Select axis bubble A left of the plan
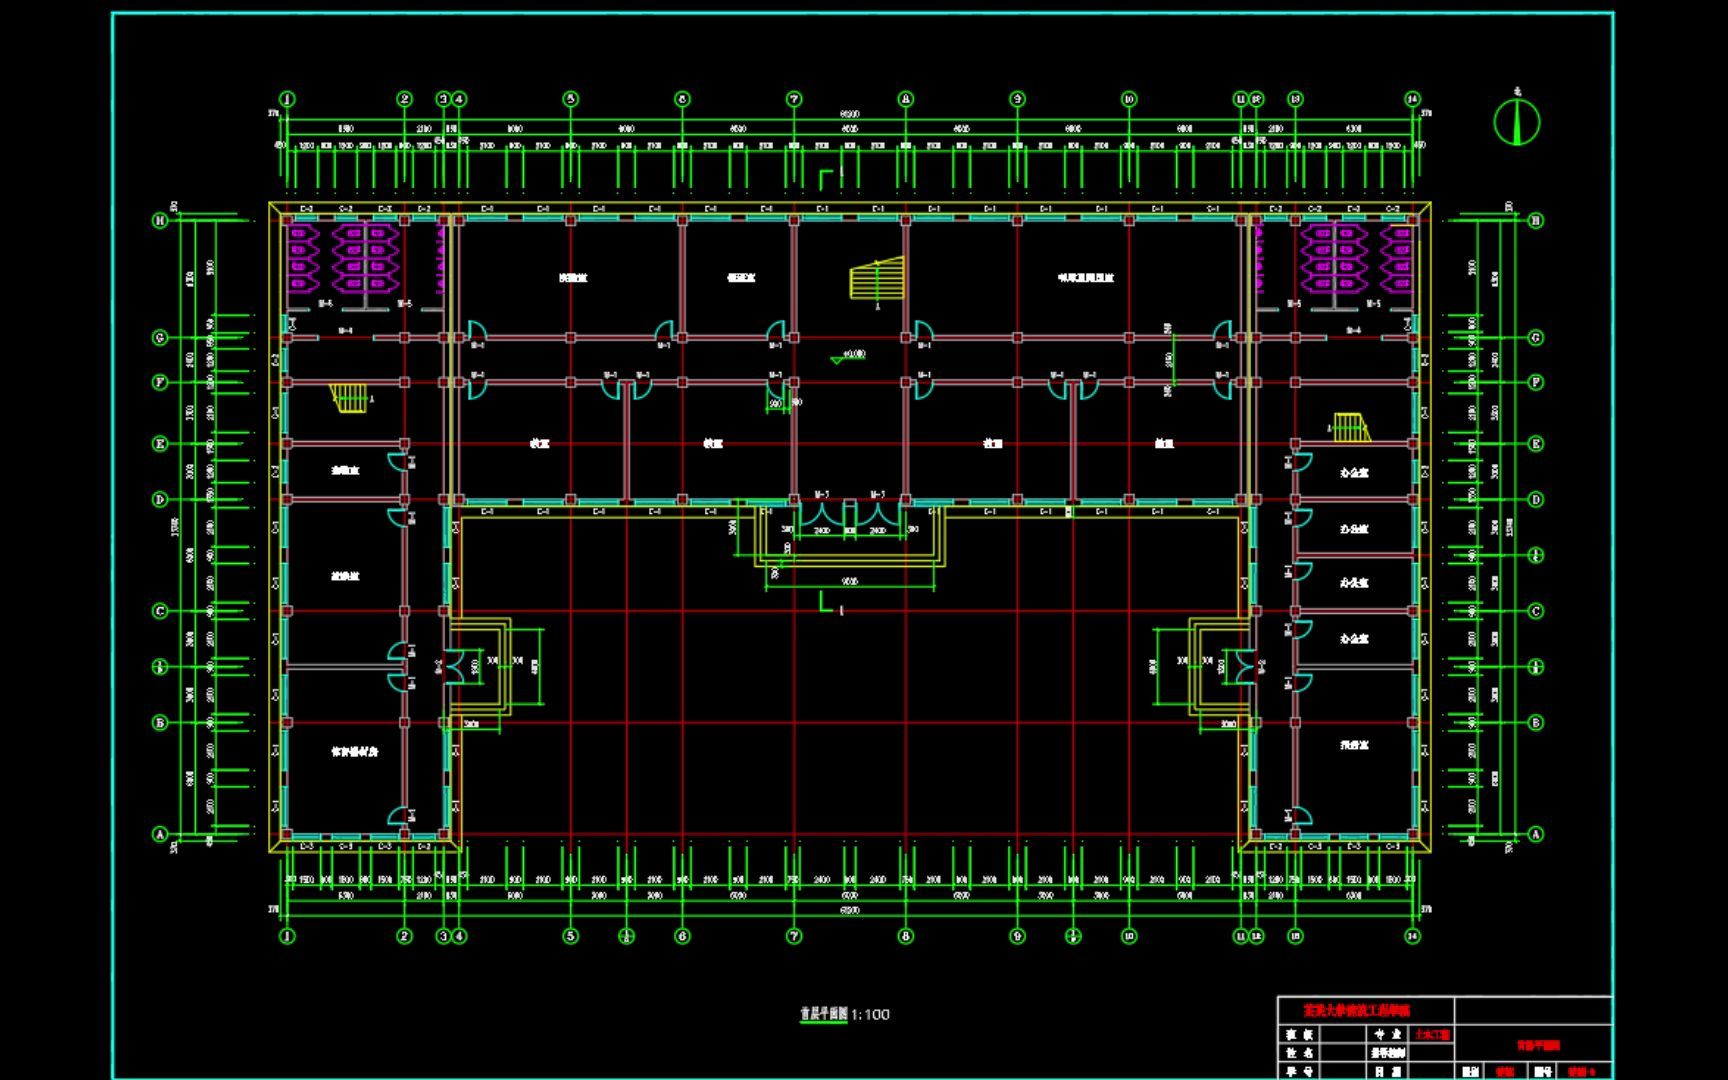 pos(160,833)
